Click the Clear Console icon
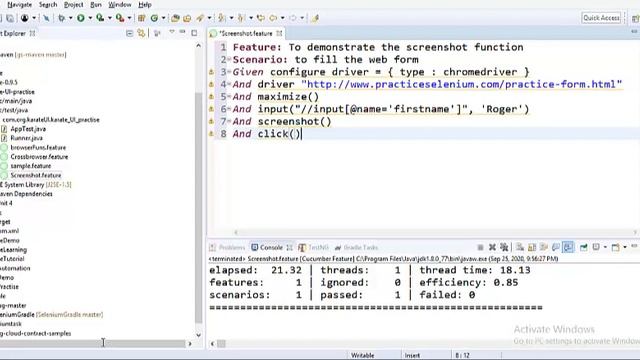 [520, 247]
